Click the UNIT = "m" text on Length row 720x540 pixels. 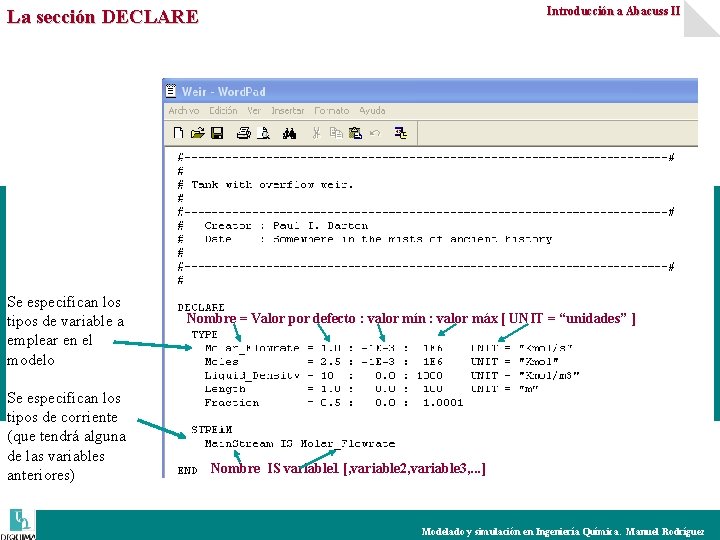point(504,389)
